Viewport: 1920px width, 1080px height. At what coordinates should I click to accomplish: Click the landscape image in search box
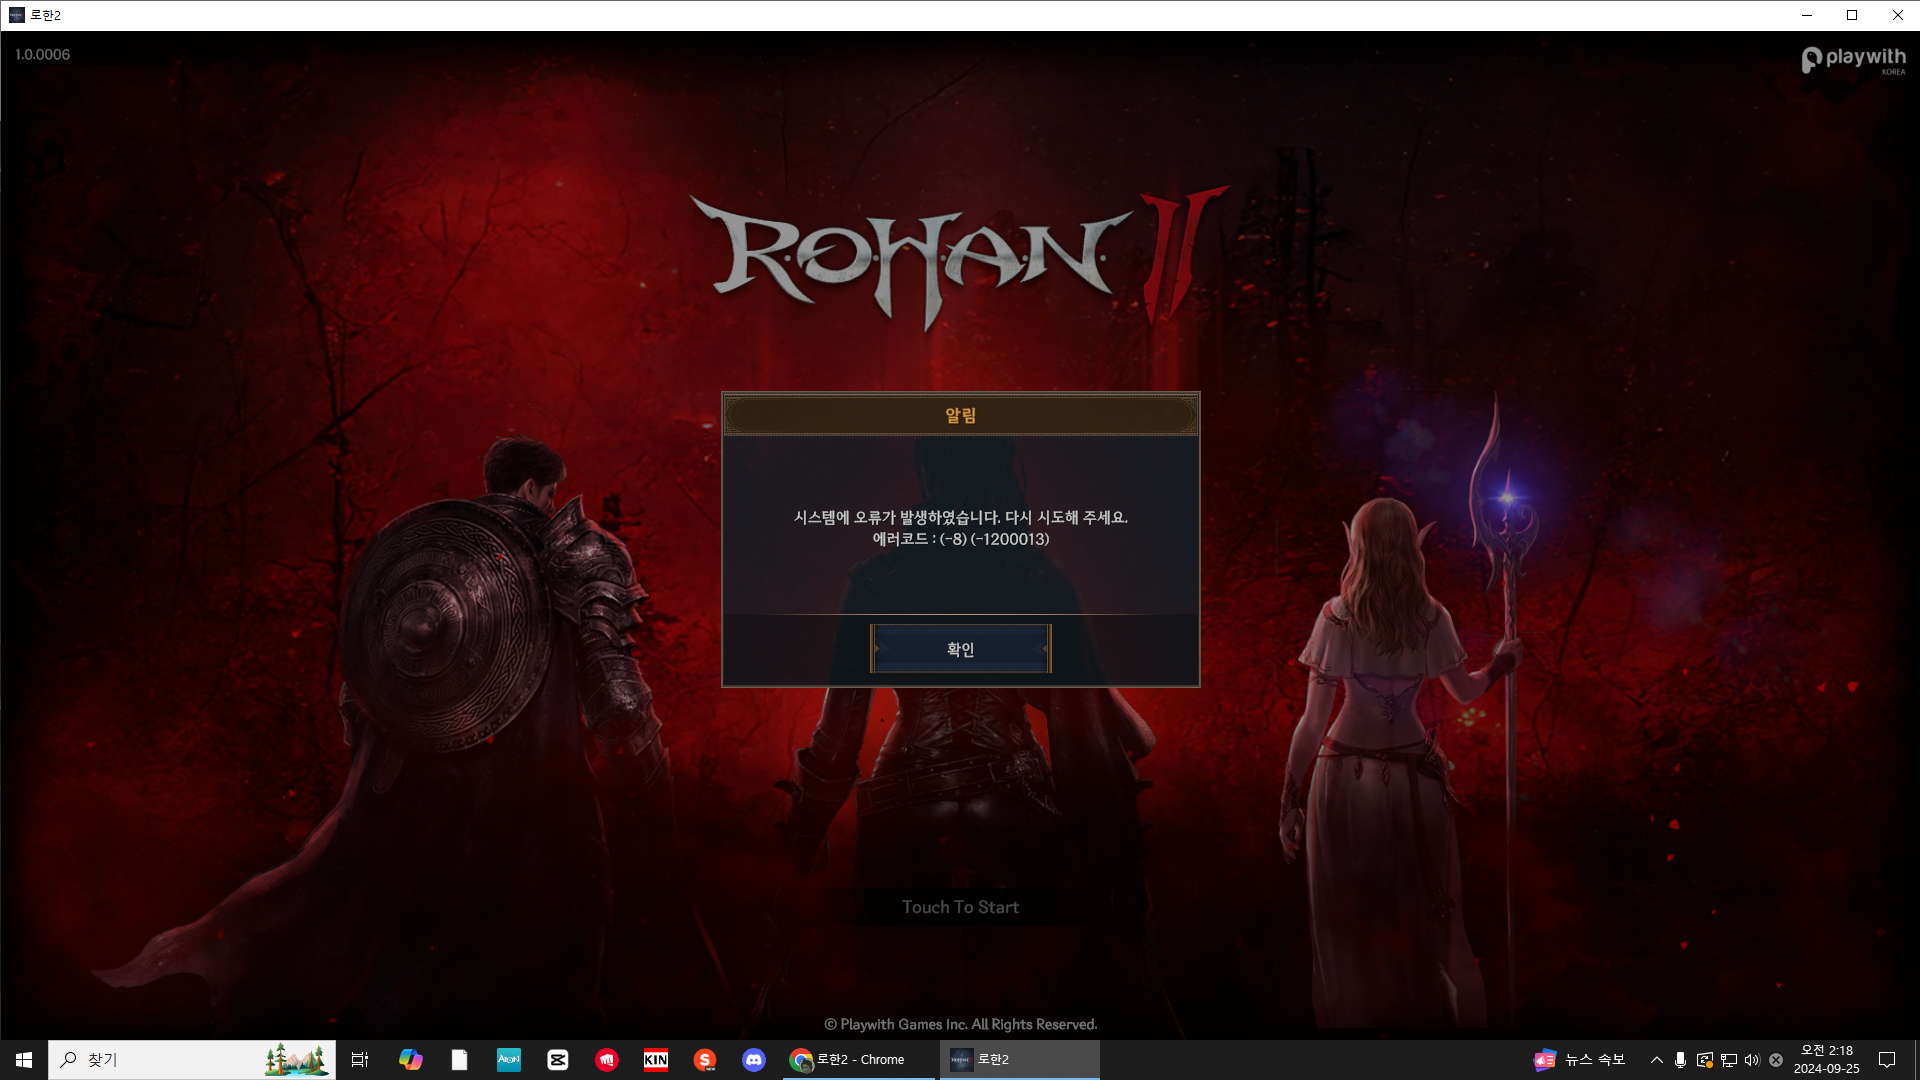pos(296,1060)
